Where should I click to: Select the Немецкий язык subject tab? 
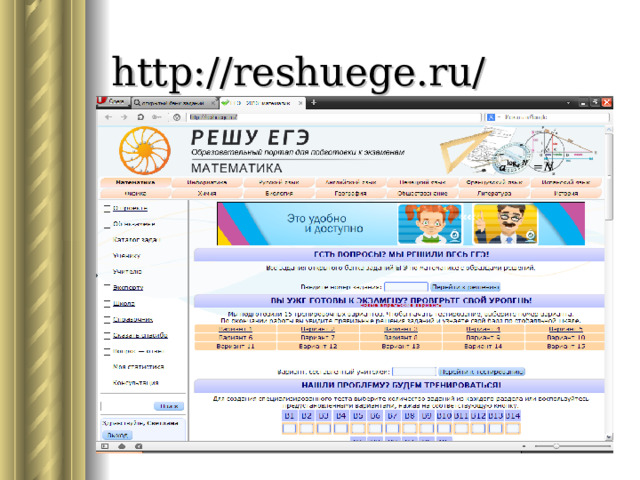pyautogui.click(x=422, y=182)
